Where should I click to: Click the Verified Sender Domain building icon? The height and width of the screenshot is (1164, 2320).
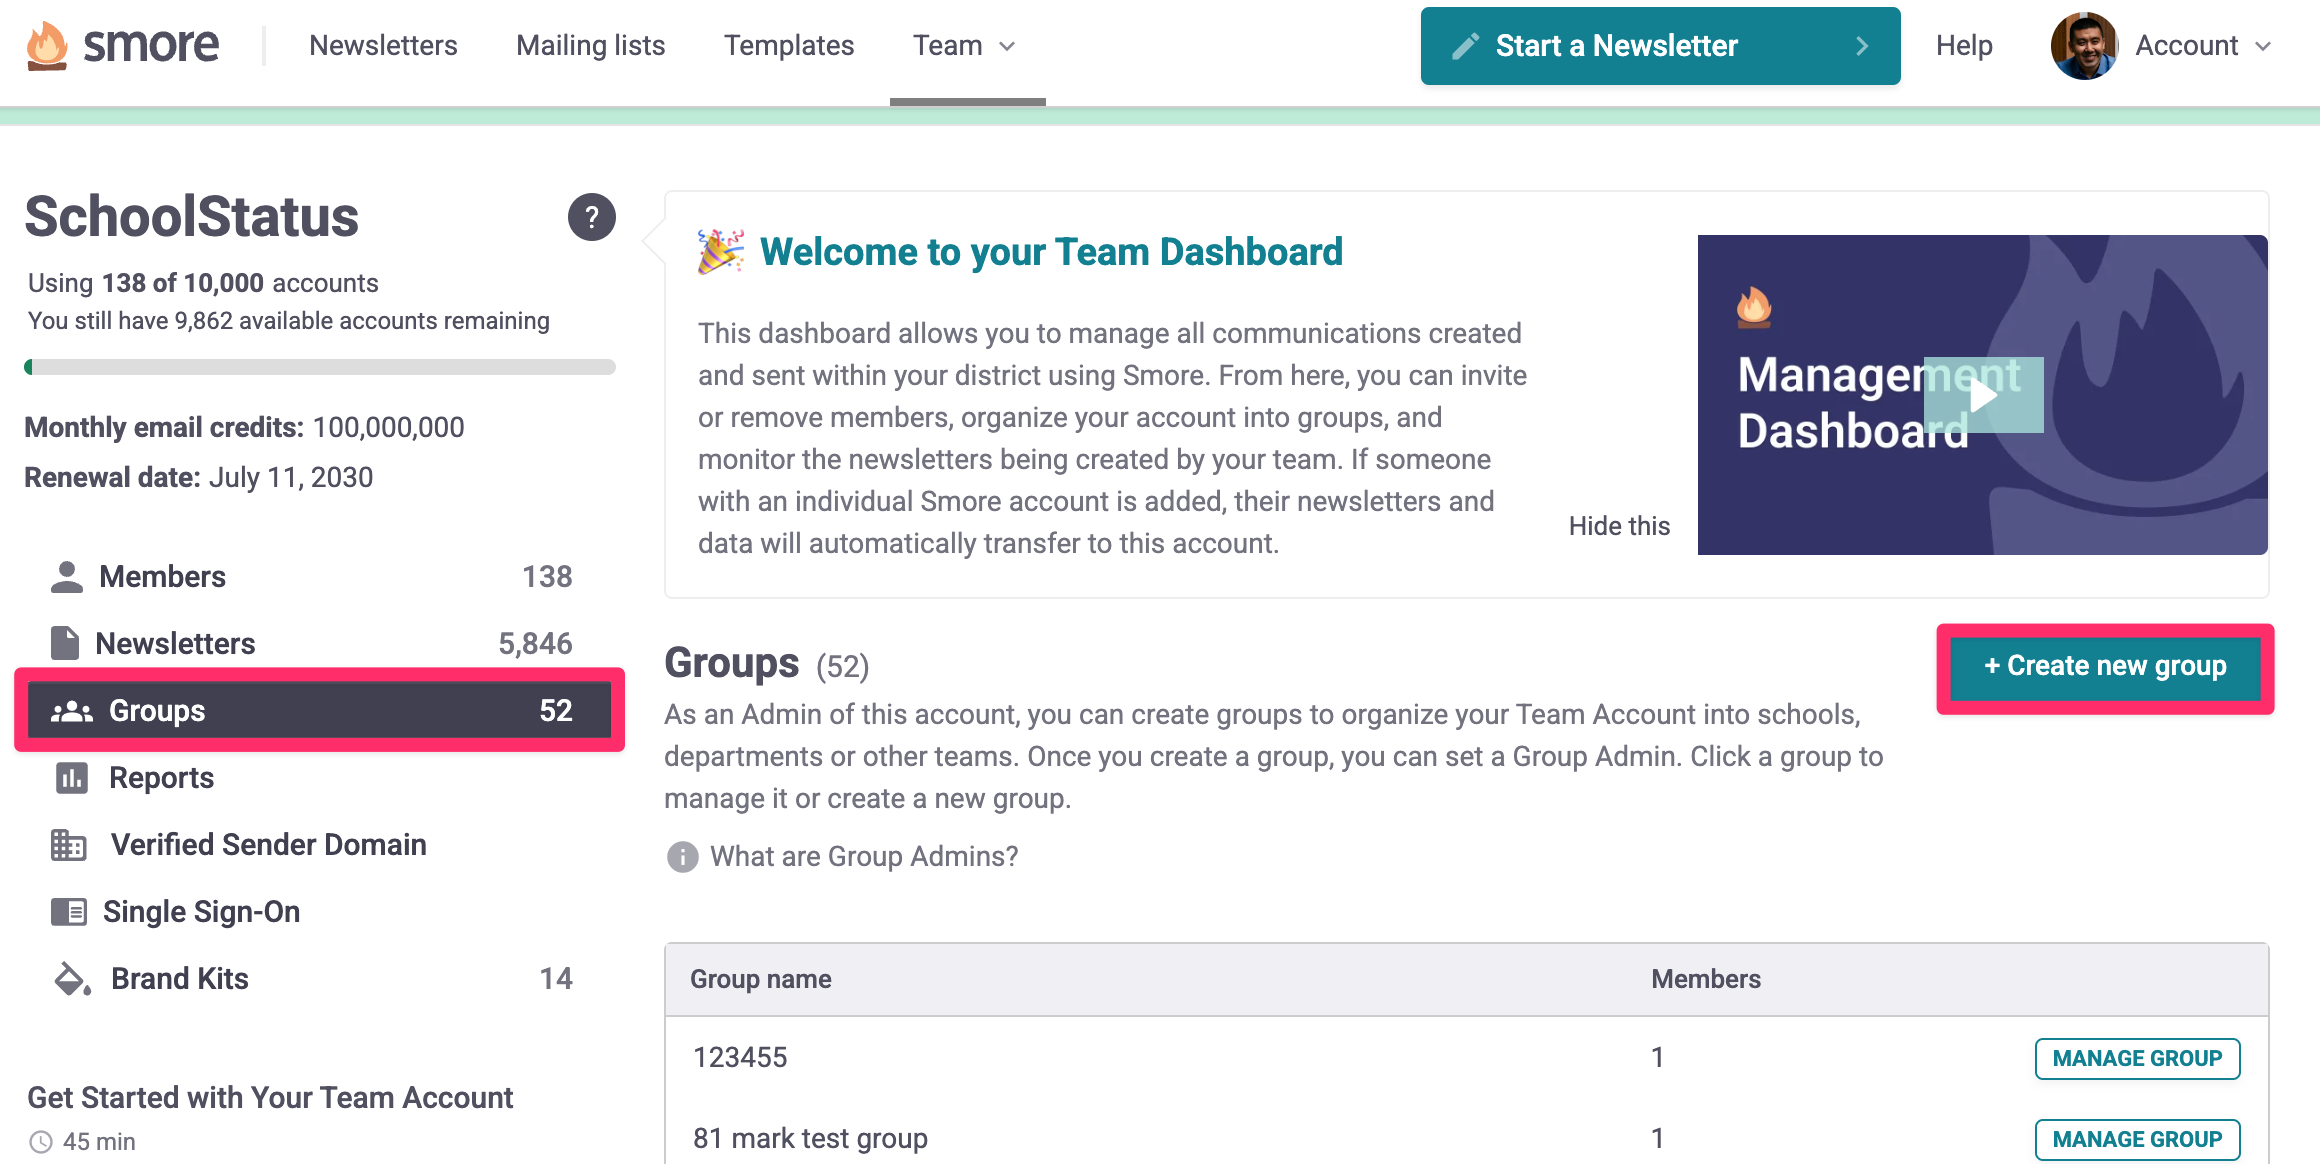68,845
